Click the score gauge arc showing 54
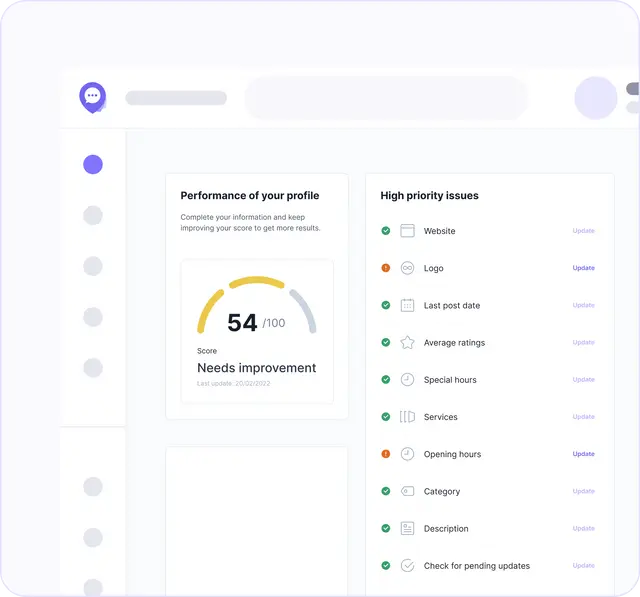 [x=257, y=305]
